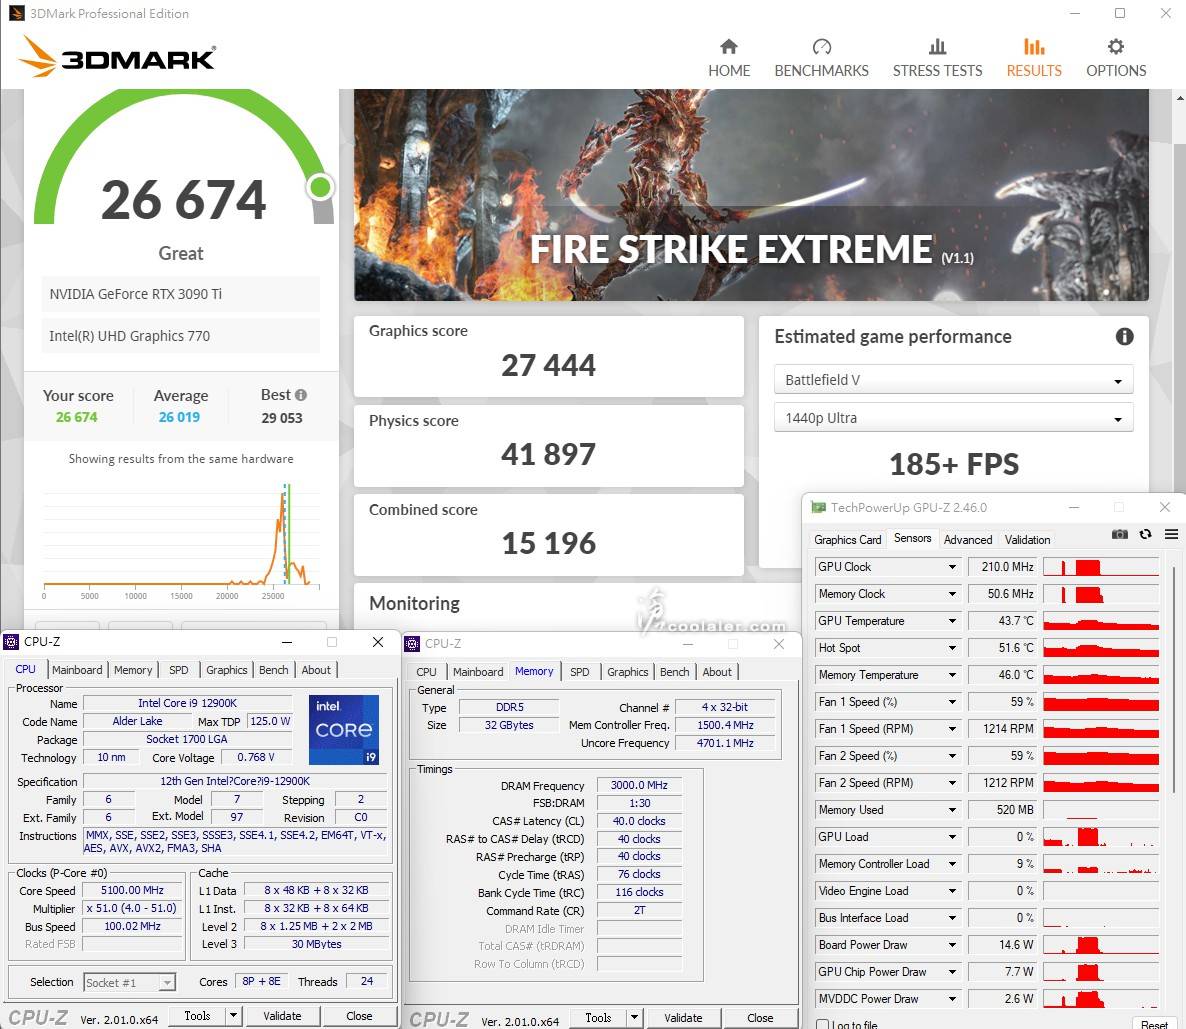This screenshot has width=1186, height=1029.
Task: Expand the Memory Used sensor dropdown
Action: click(952, 810)
